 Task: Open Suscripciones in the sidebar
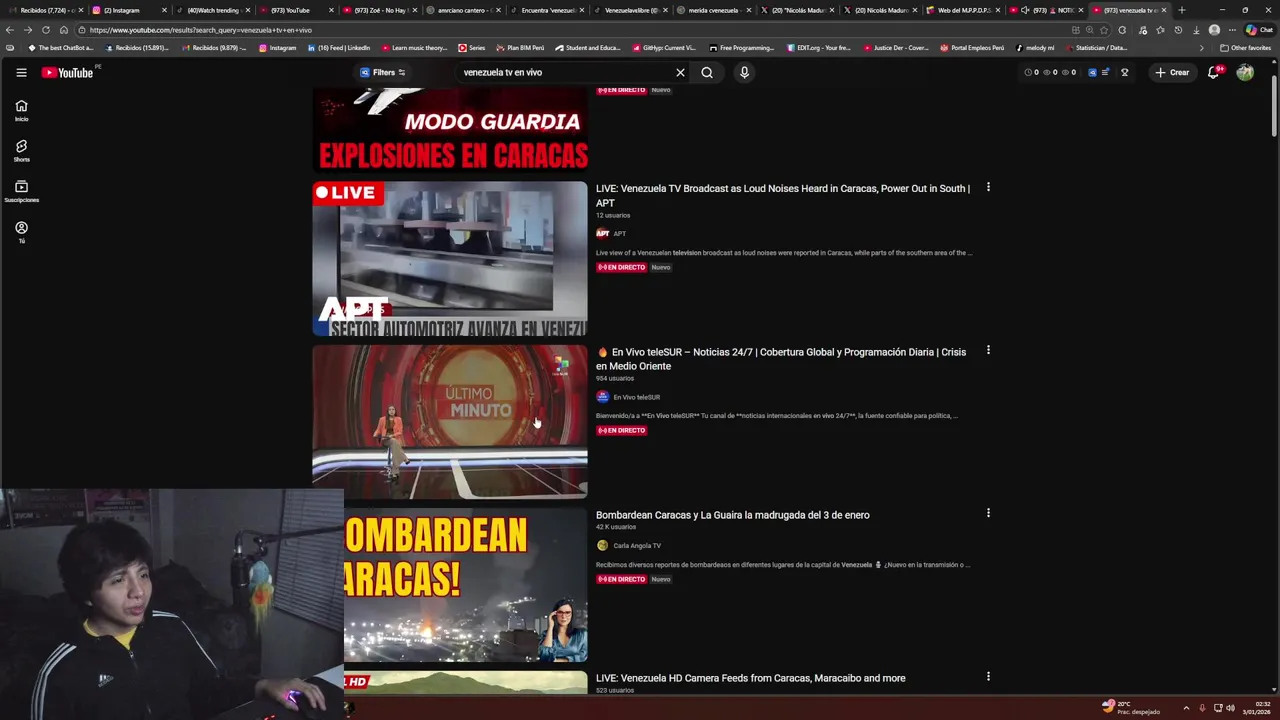(x=21, y=192)
